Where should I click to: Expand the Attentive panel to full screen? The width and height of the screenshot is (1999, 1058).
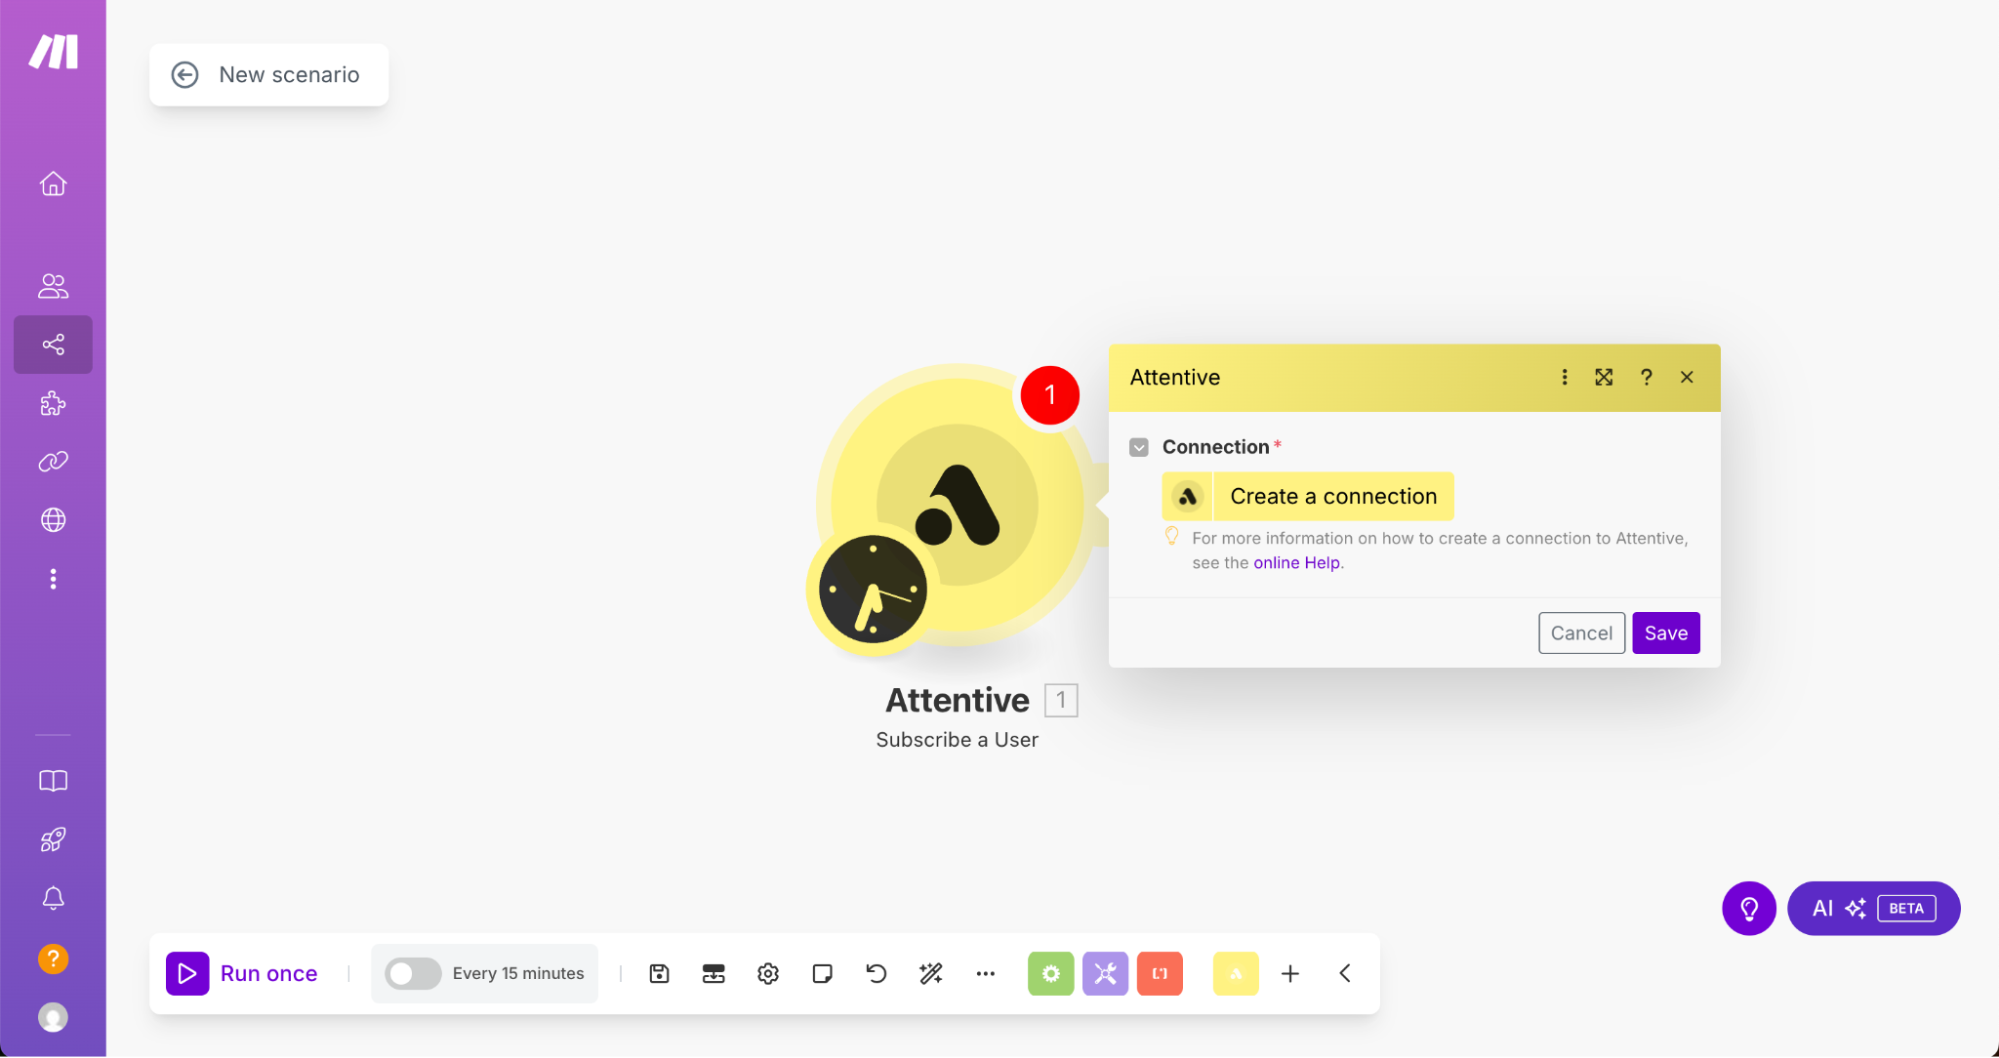click(1604, 377)
